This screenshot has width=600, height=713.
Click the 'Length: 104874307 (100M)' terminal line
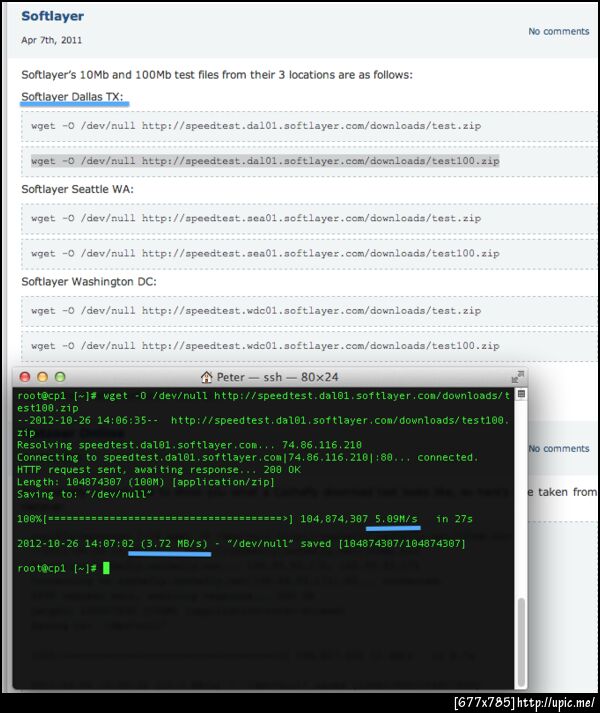tap(146, 482)
